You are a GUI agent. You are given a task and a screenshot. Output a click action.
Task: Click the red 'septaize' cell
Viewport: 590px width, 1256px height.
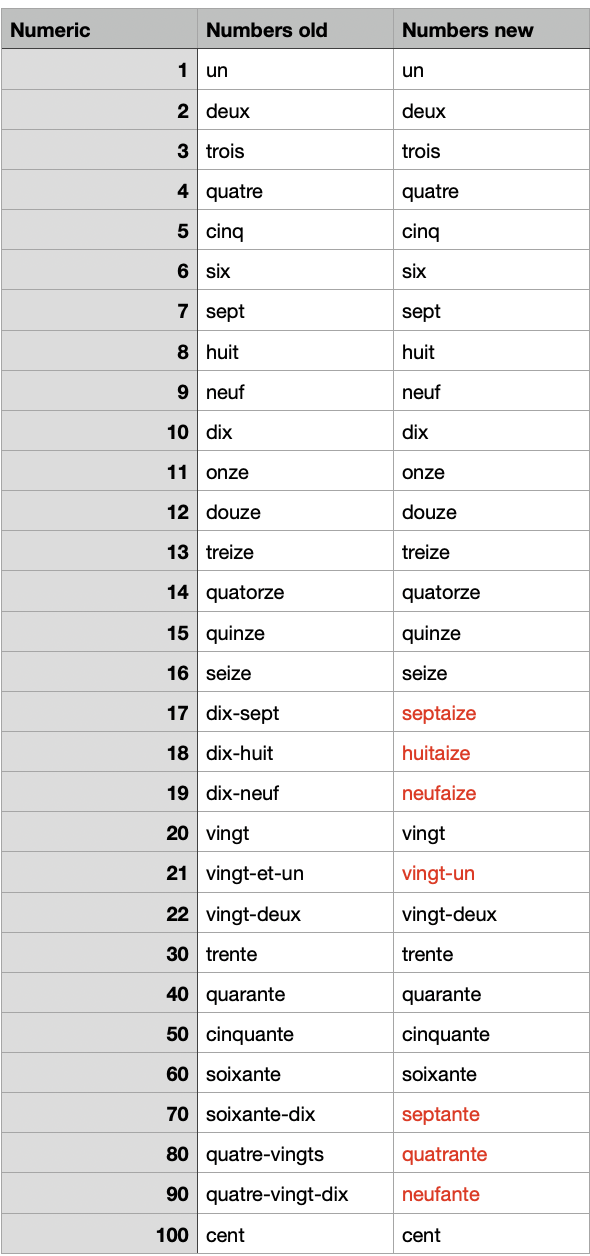point(491,713)
